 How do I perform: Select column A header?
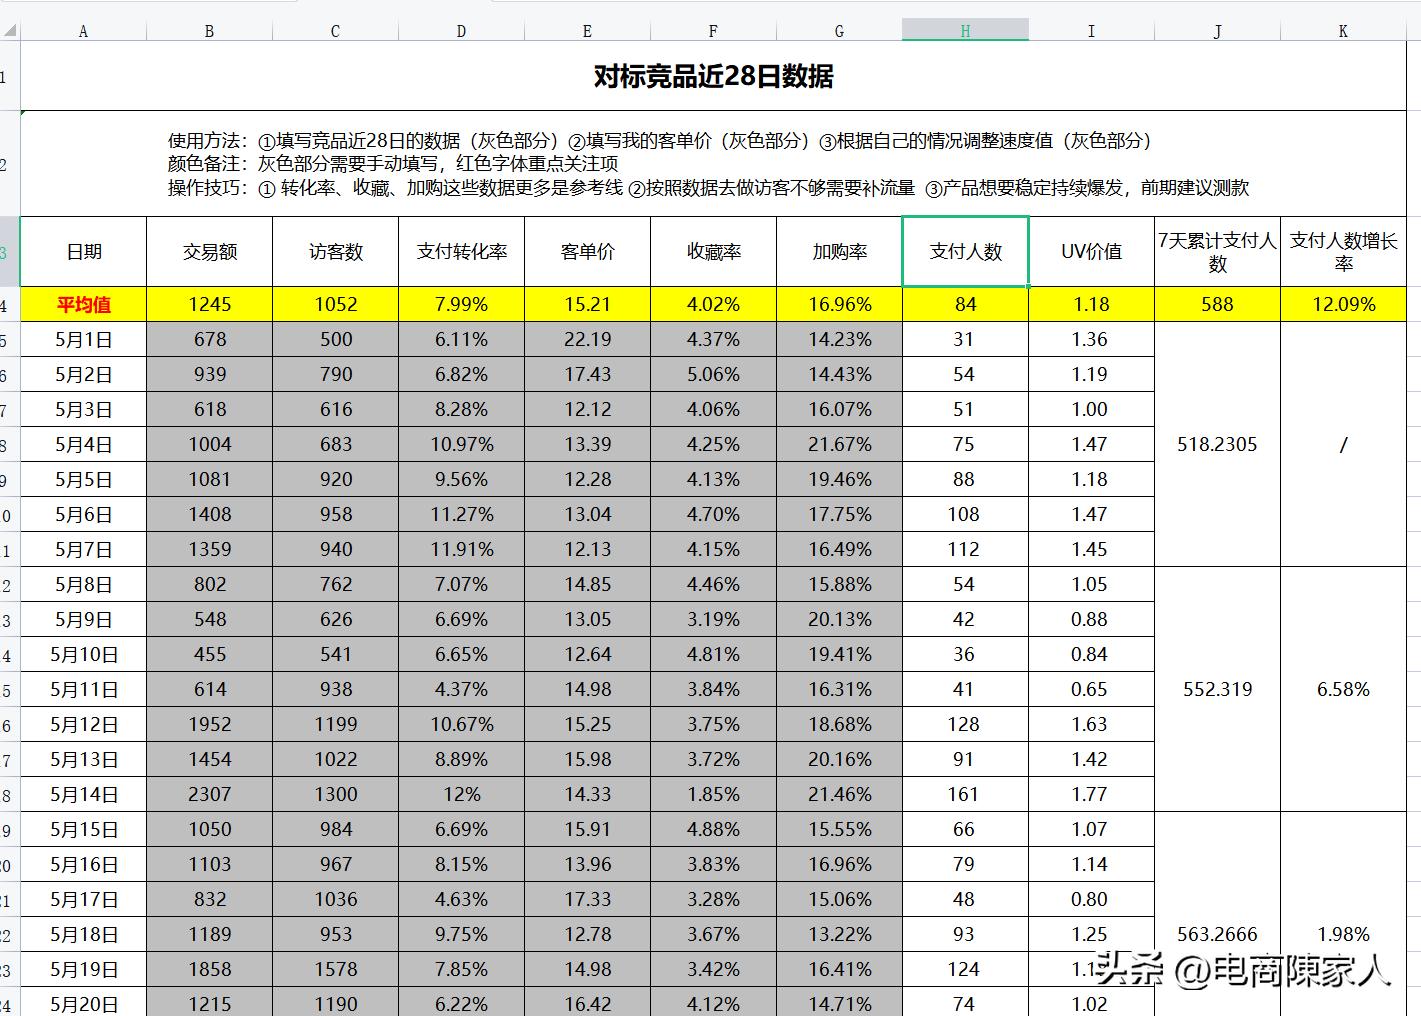[83, 29]
